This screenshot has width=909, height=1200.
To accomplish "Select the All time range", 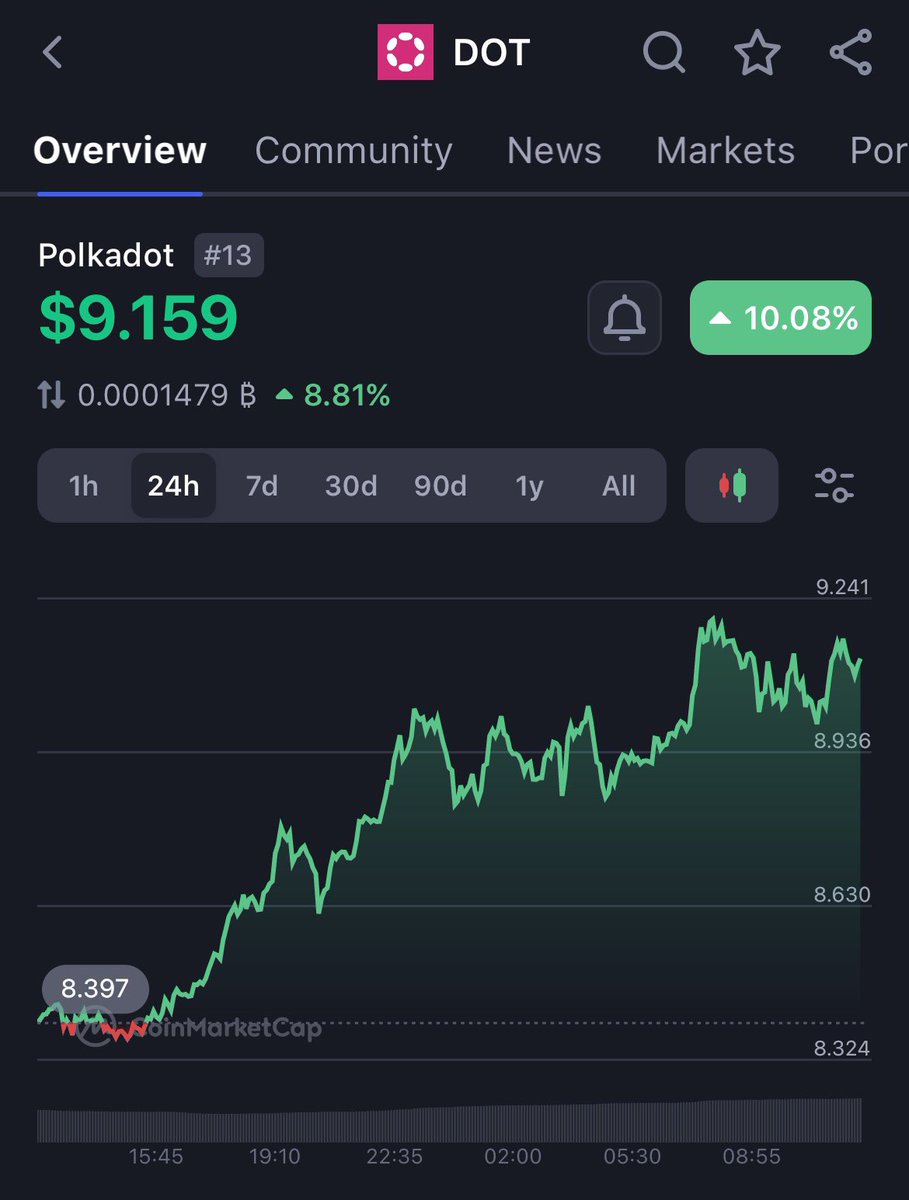I will (x=619, y=486).
